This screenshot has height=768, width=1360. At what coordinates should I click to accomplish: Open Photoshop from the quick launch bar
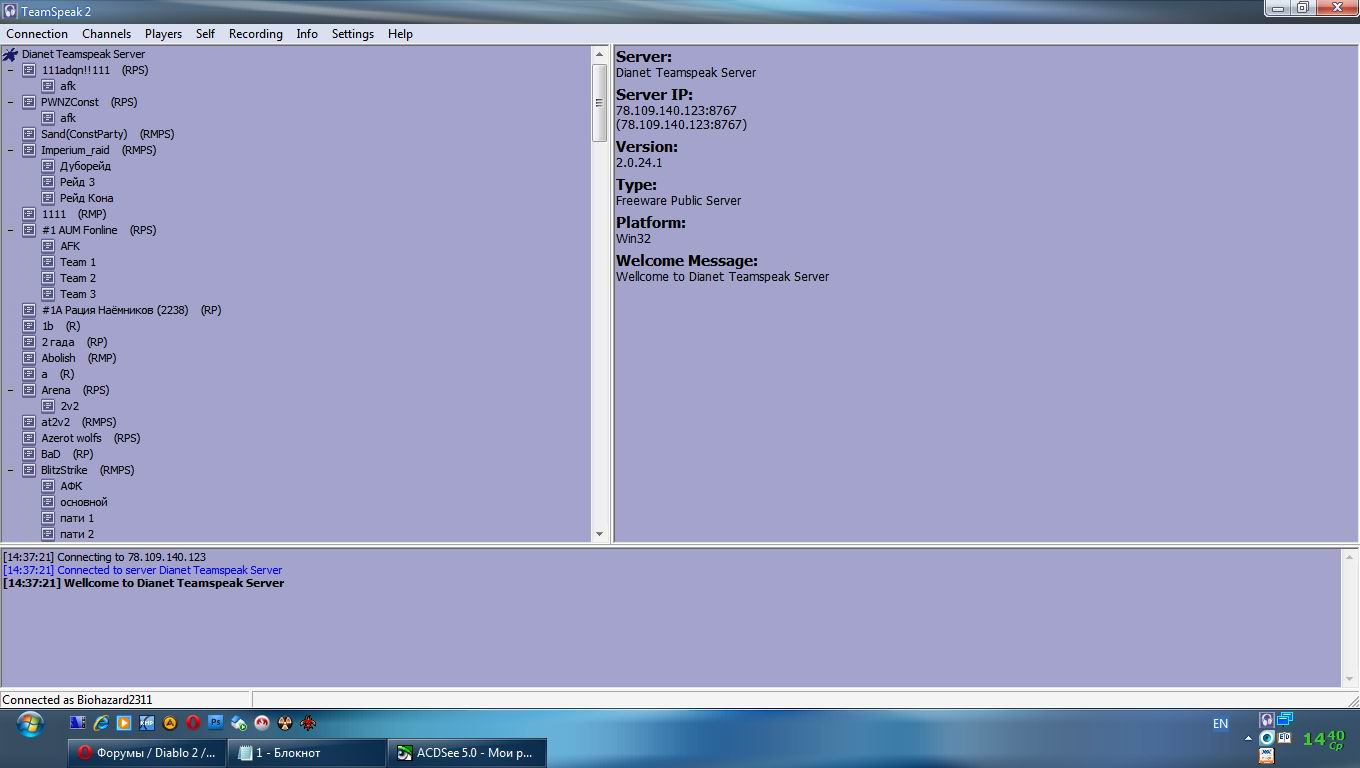click(216, 723)
